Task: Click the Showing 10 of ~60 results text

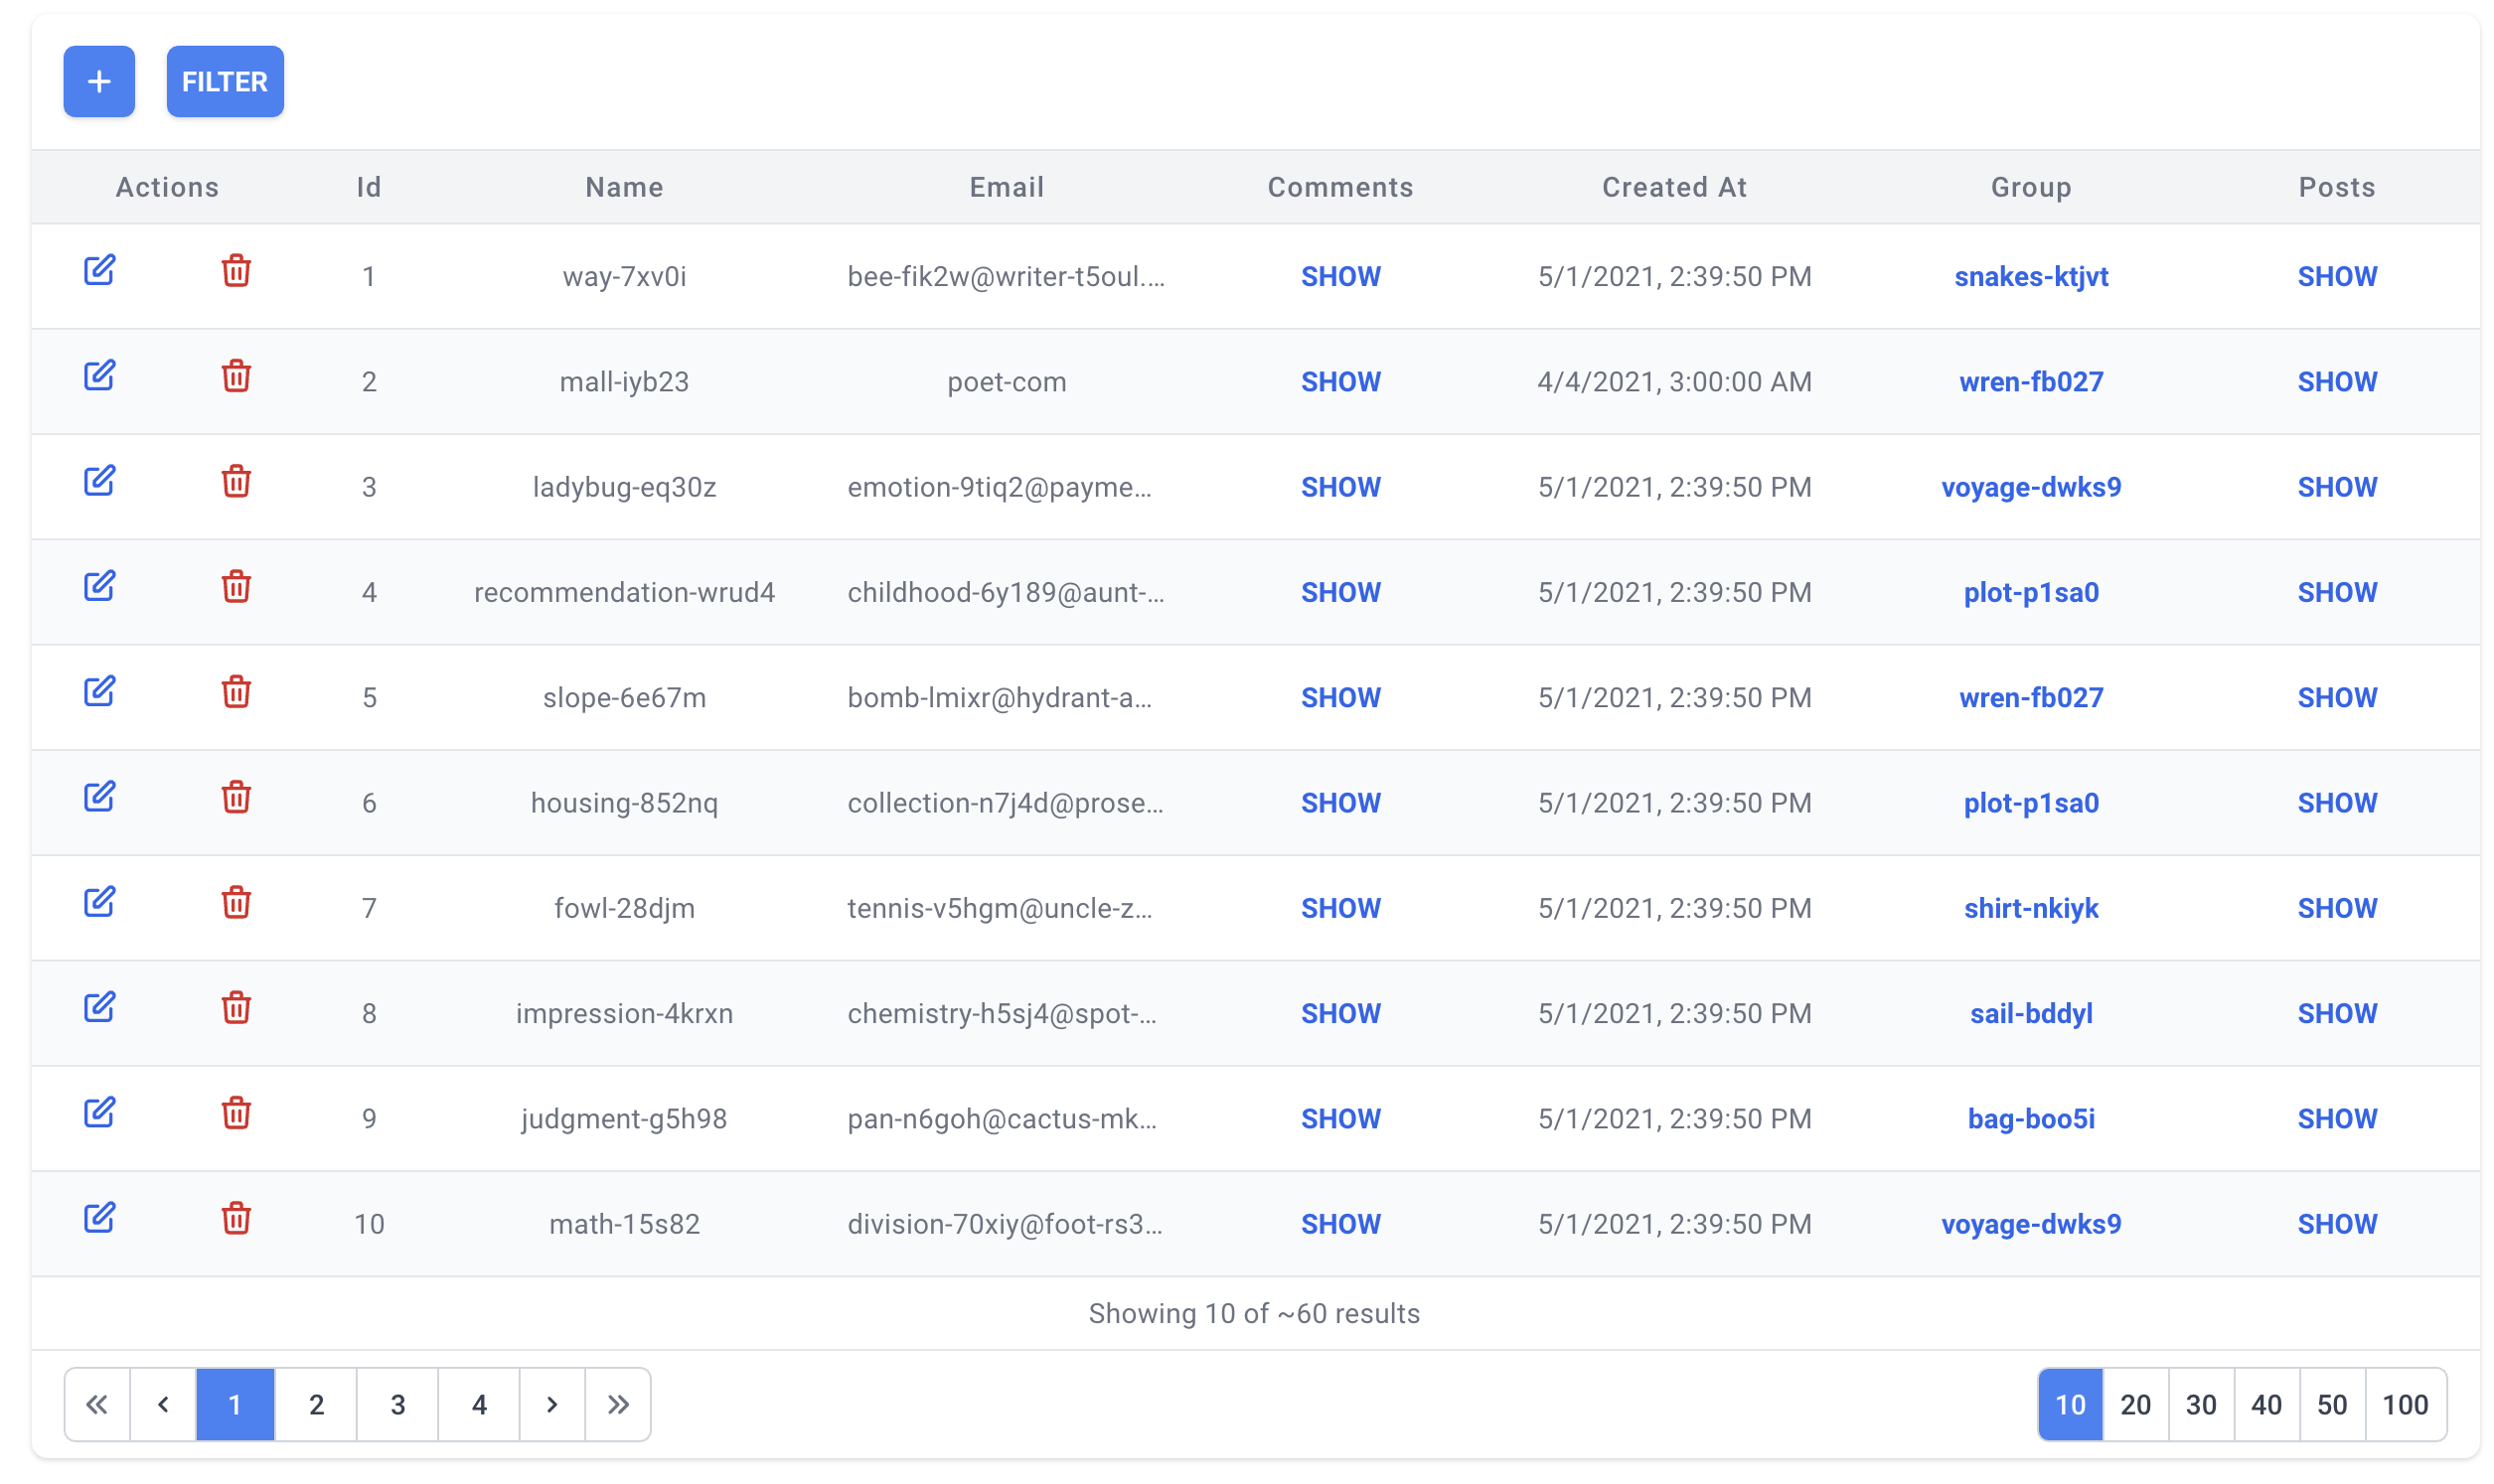Action: pos(1254,1313)
